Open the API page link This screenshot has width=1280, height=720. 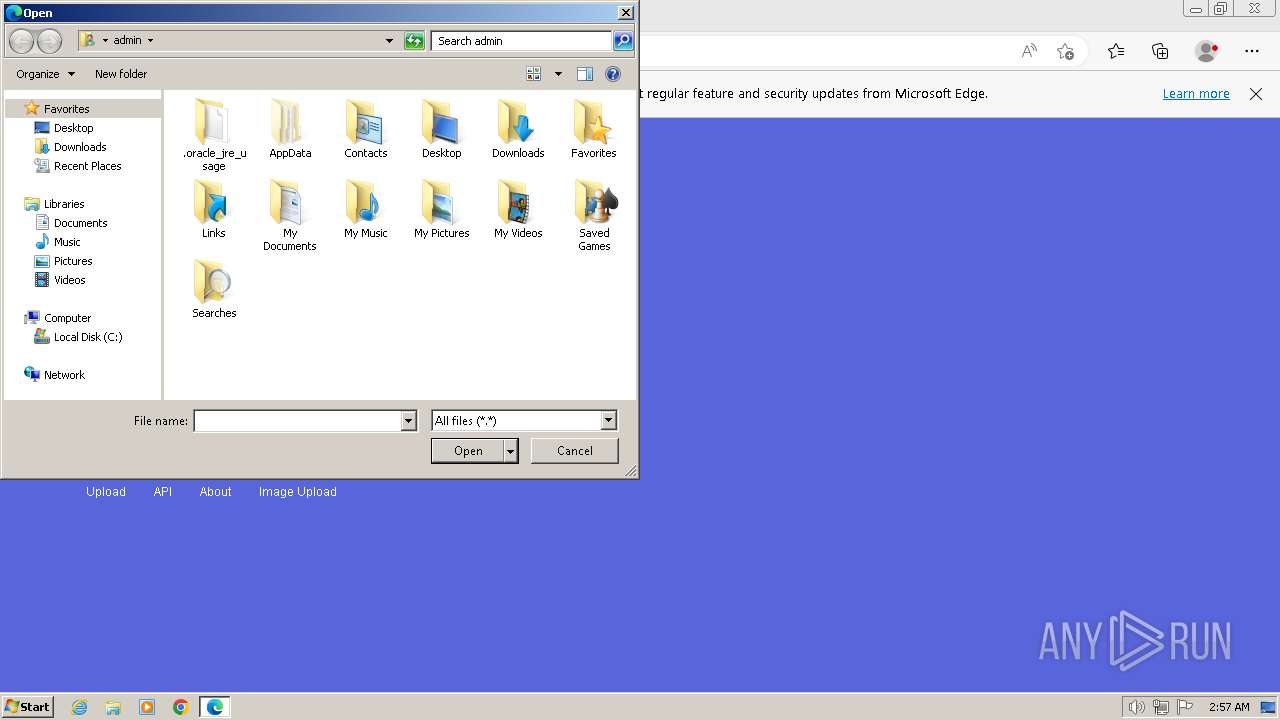coord(163,492)
